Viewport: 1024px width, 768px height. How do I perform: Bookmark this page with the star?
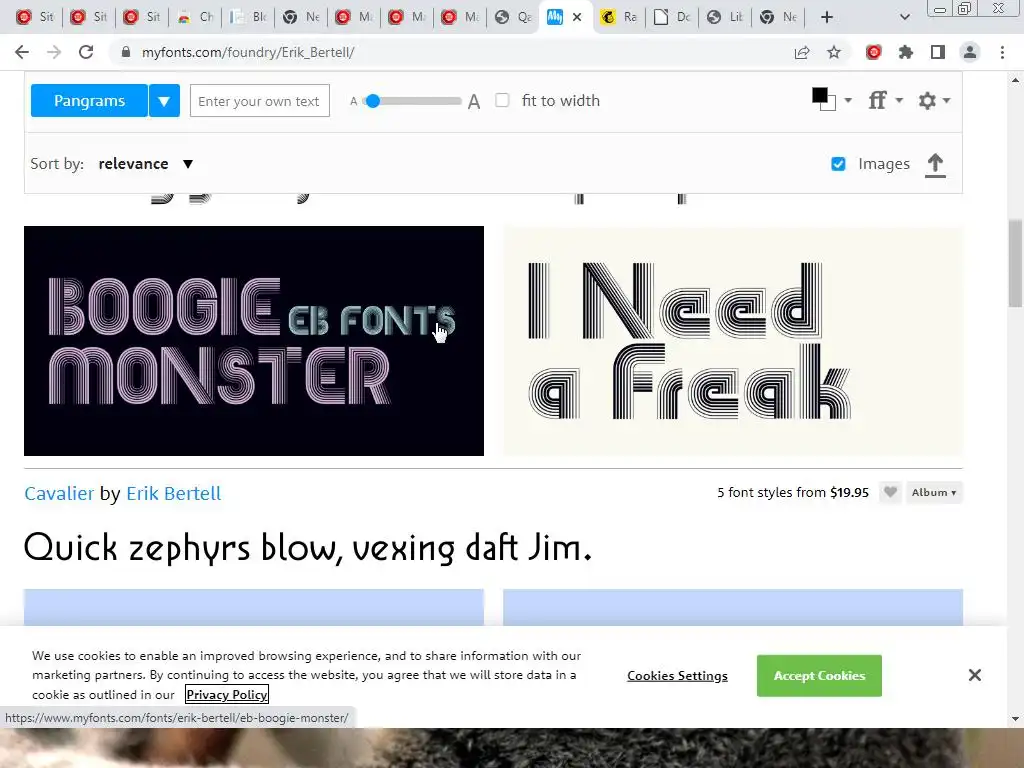834,52
